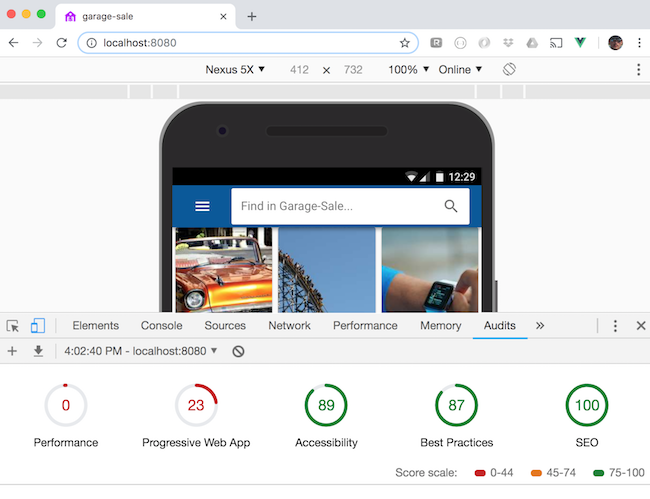
Task: Switch to the Memory tab
Action: [x=441, y=326]
